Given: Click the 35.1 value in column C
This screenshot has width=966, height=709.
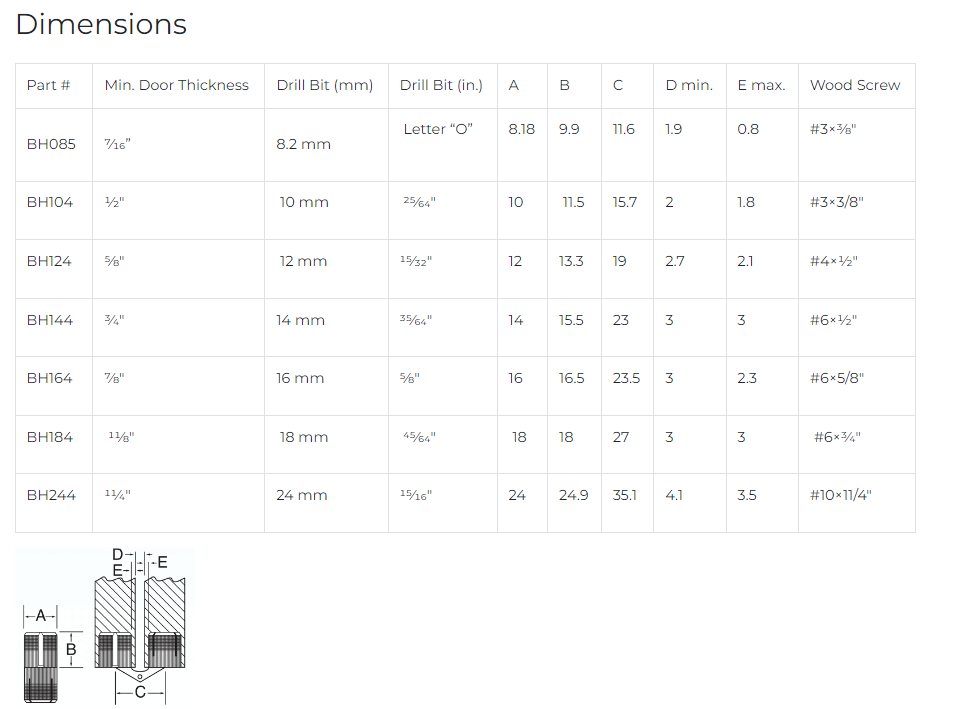Looking at the screenshot, I should [625, 495].
